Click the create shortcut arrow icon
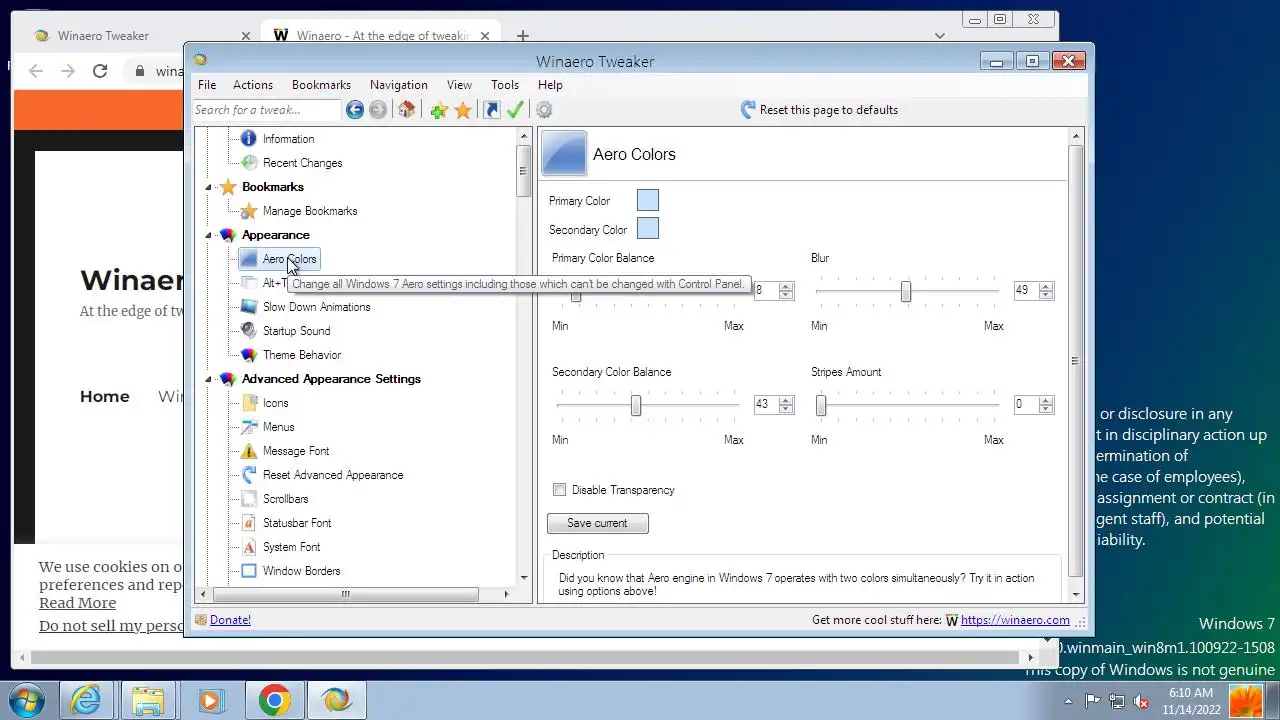Screen dimensions: 1280x720 coord(492,110)
